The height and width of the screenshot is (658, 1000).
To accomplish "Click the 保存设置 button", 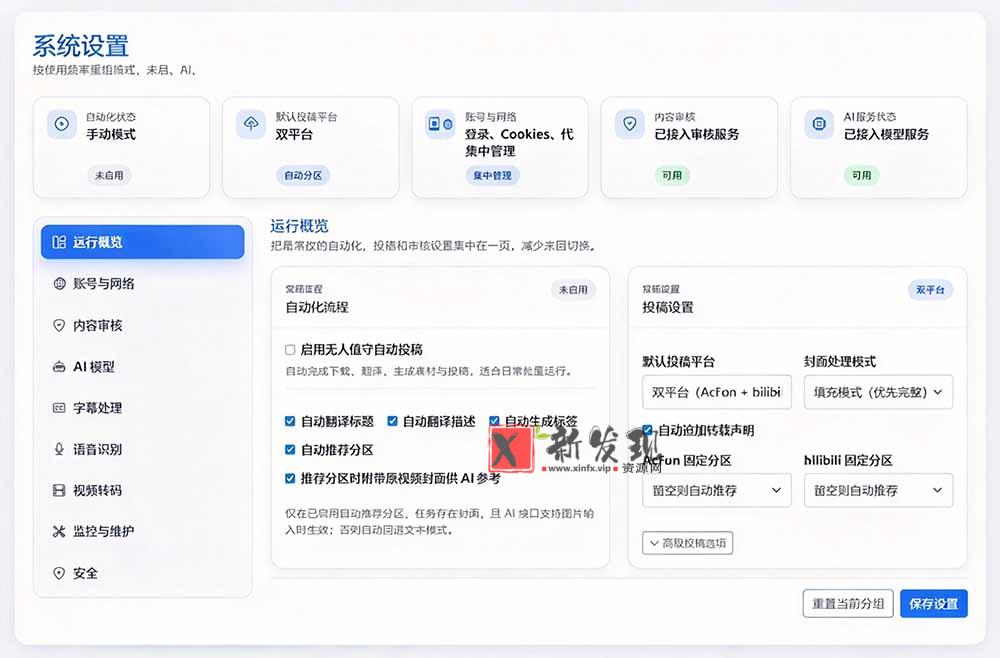I will click(934, 604).
